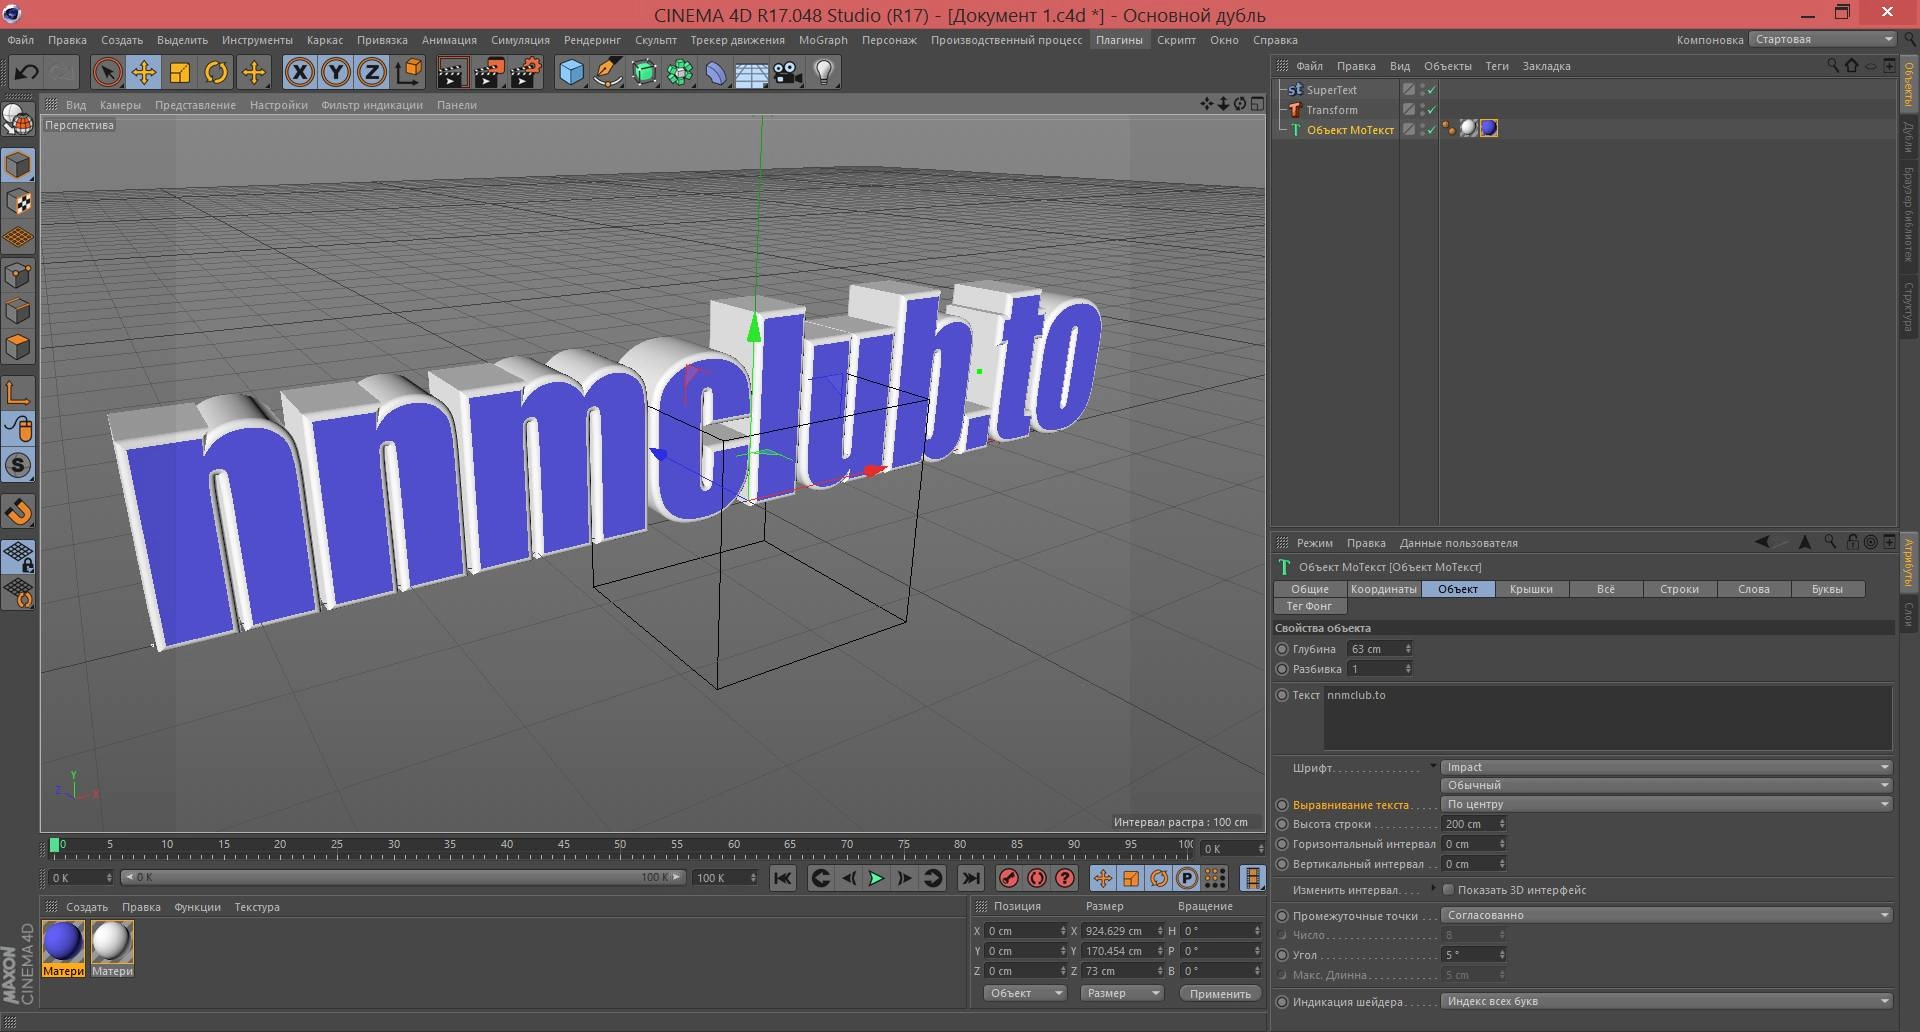
Task: Open the render settings icon with the gear
Action: [526, 72]
